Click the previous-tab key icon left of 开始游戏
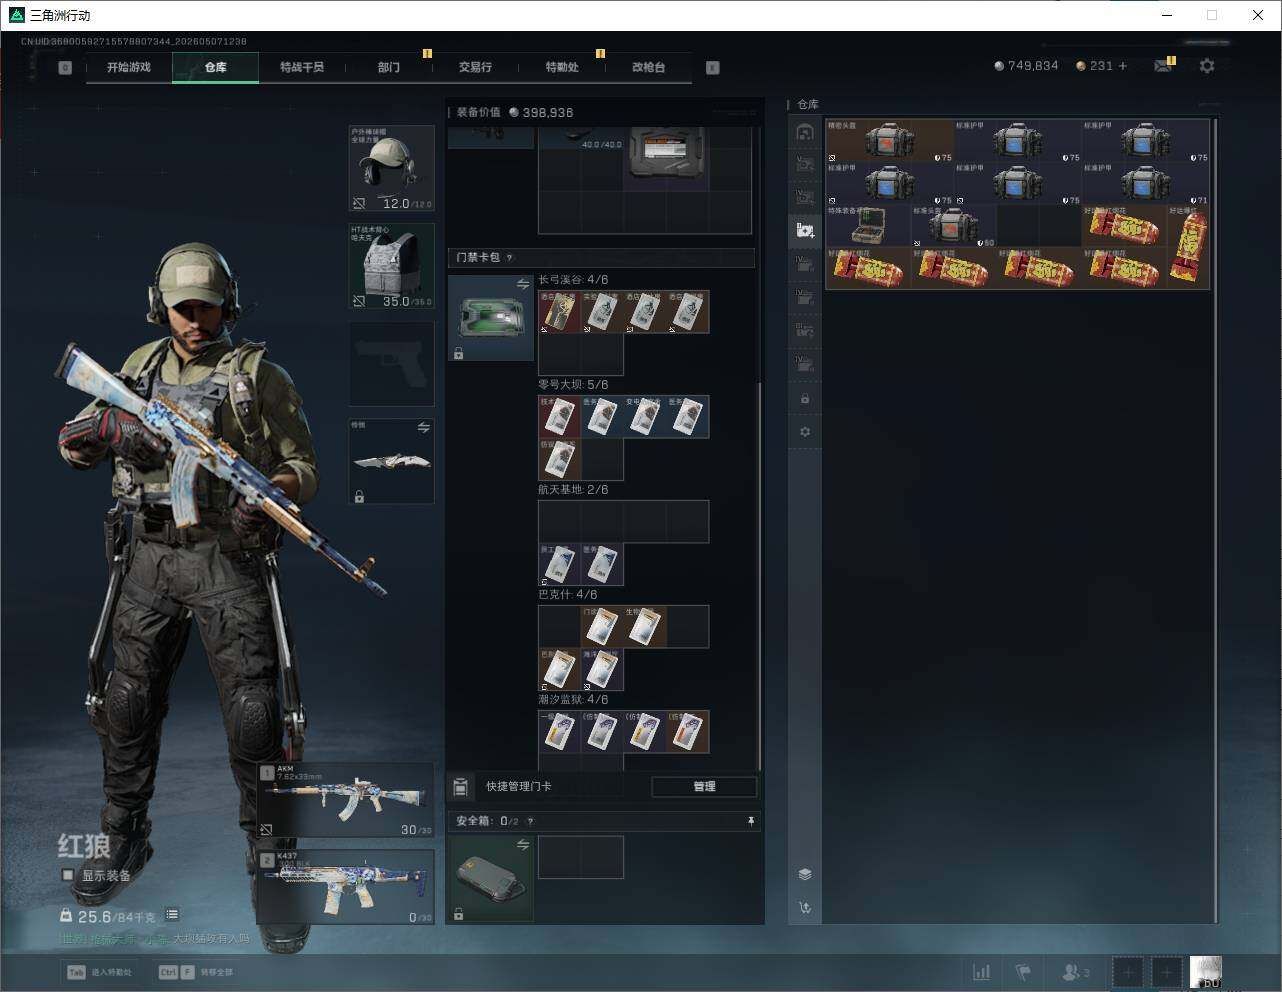This screenshot has width=1282, height=992. tap(65, 68)
